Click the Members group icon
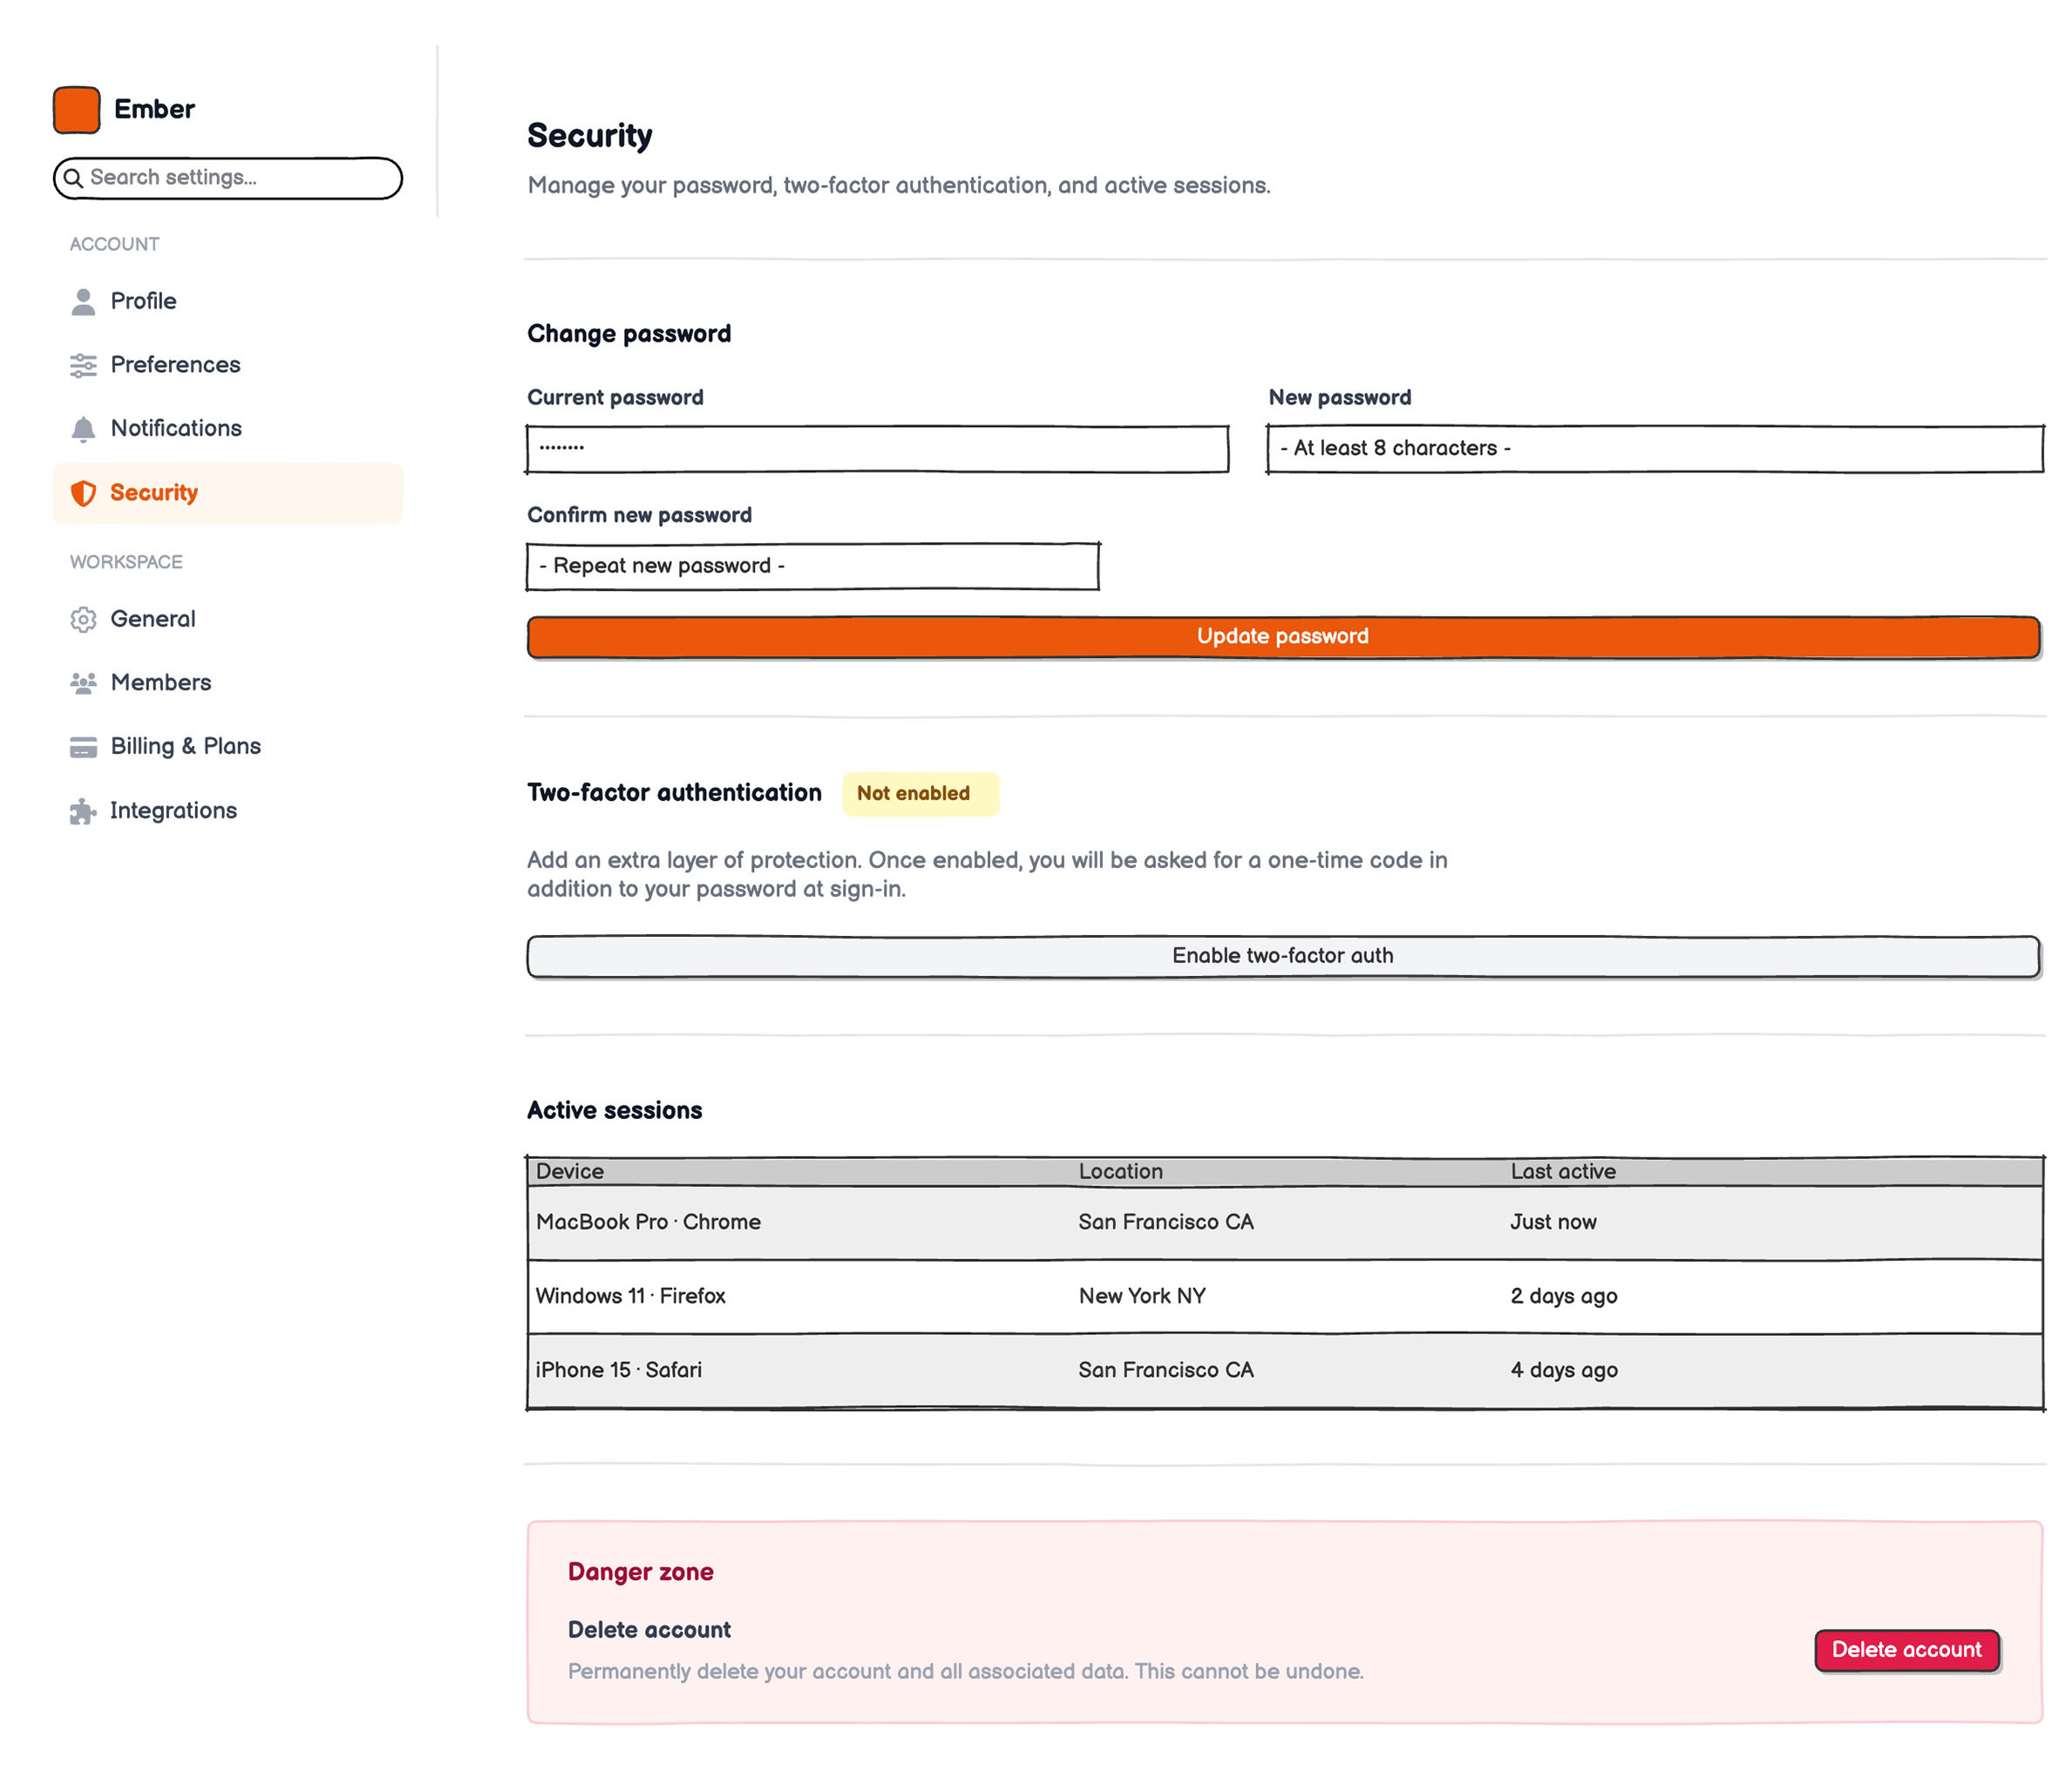The height and width of the screenshot is (1770, 2072). [83, 683]
